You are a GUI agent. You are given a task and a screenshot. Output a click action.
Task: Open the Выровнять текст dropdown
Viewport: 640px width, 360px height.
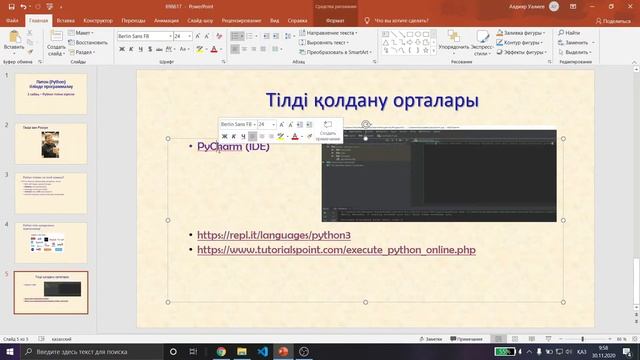[x=324, y=42]
